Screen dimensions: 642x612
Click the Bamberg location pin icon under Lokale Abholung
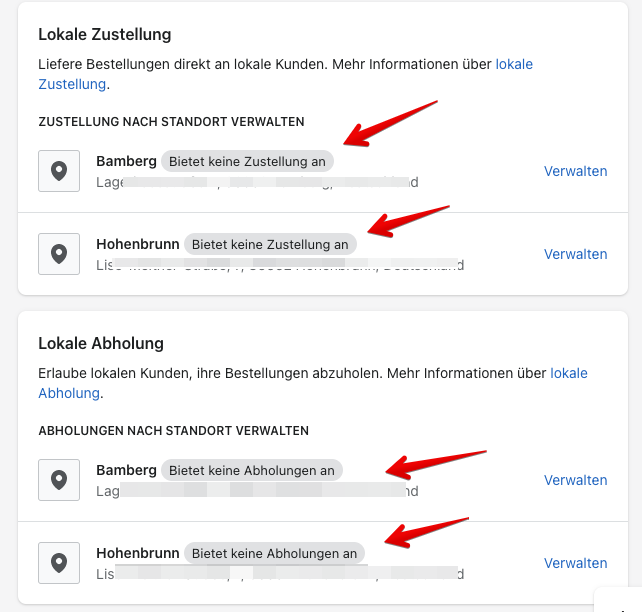click(59, 480)
